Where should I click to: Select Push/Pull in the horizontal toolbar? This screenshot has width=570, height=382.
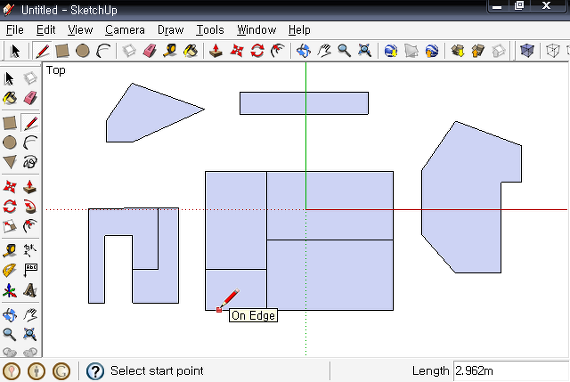(216, 51)
